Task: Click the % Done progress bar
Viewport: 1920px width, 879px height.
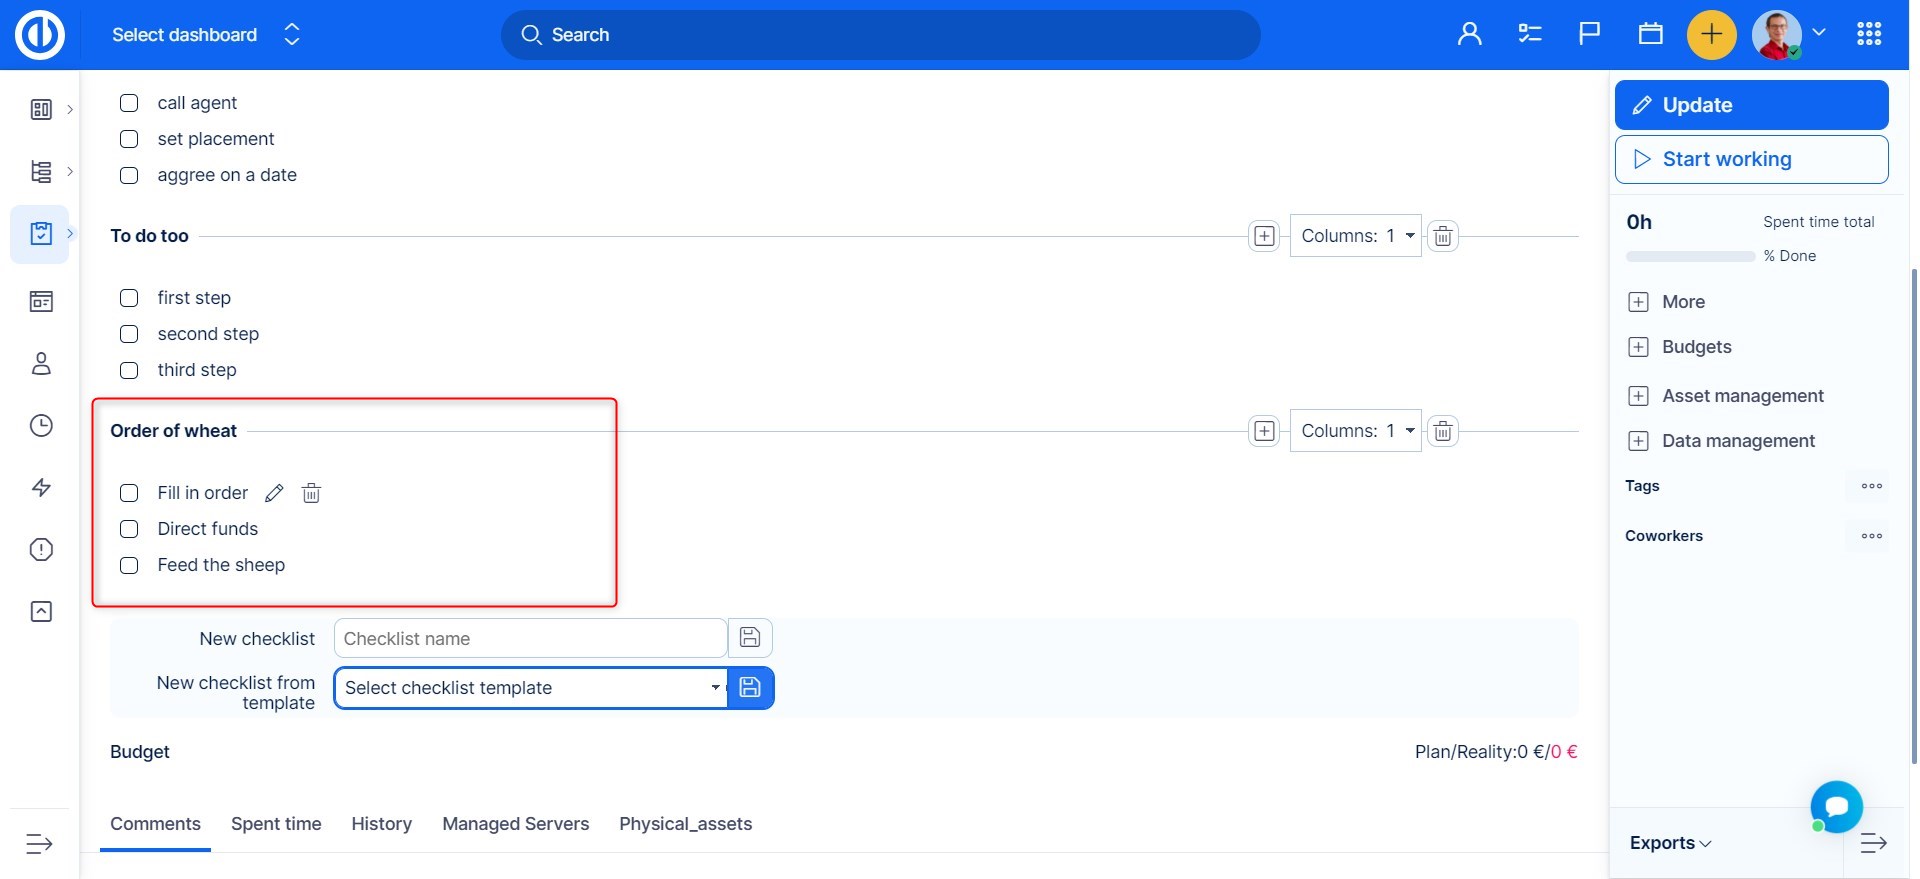Action: click(x=1690, y=257)
